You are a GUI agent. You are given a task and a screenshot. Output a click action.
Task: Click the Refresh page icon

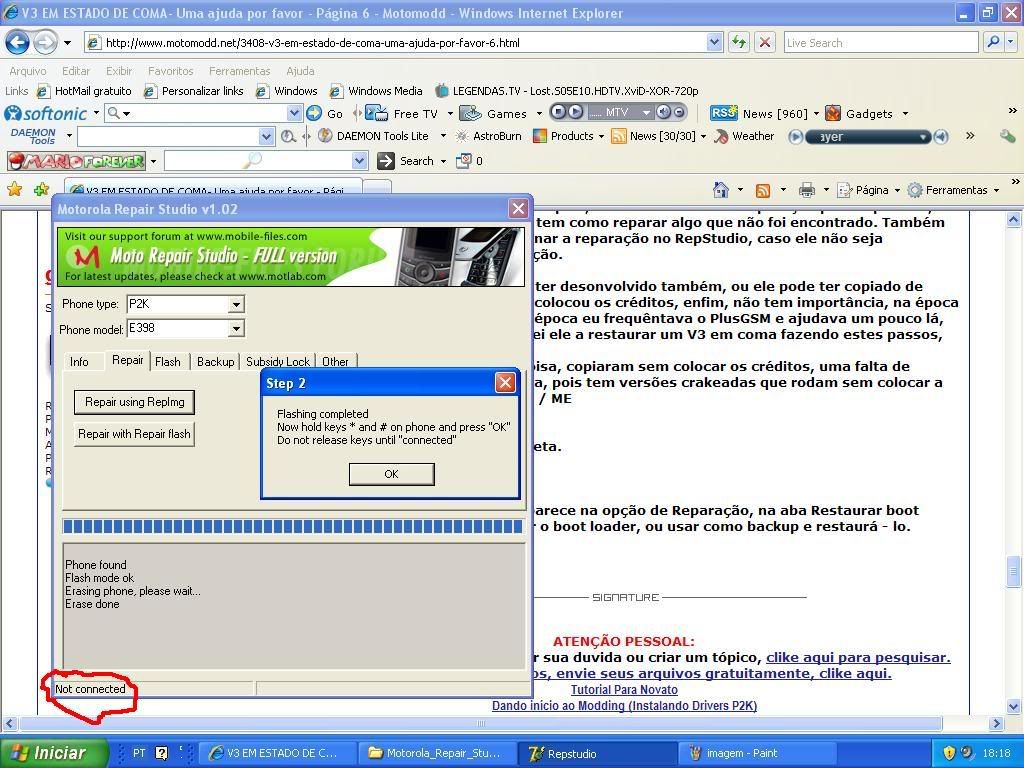739,42
